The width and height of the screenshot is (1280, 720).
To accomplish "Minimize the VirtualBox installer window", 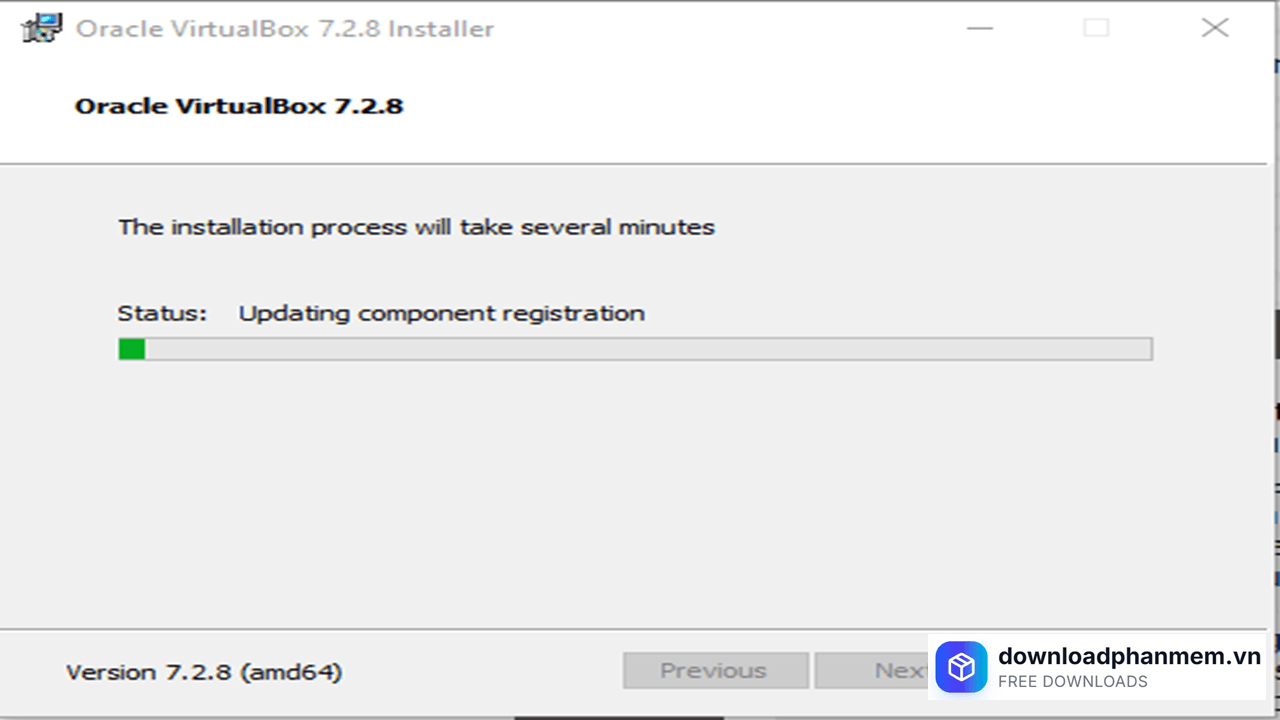I will tap(980, 28).
